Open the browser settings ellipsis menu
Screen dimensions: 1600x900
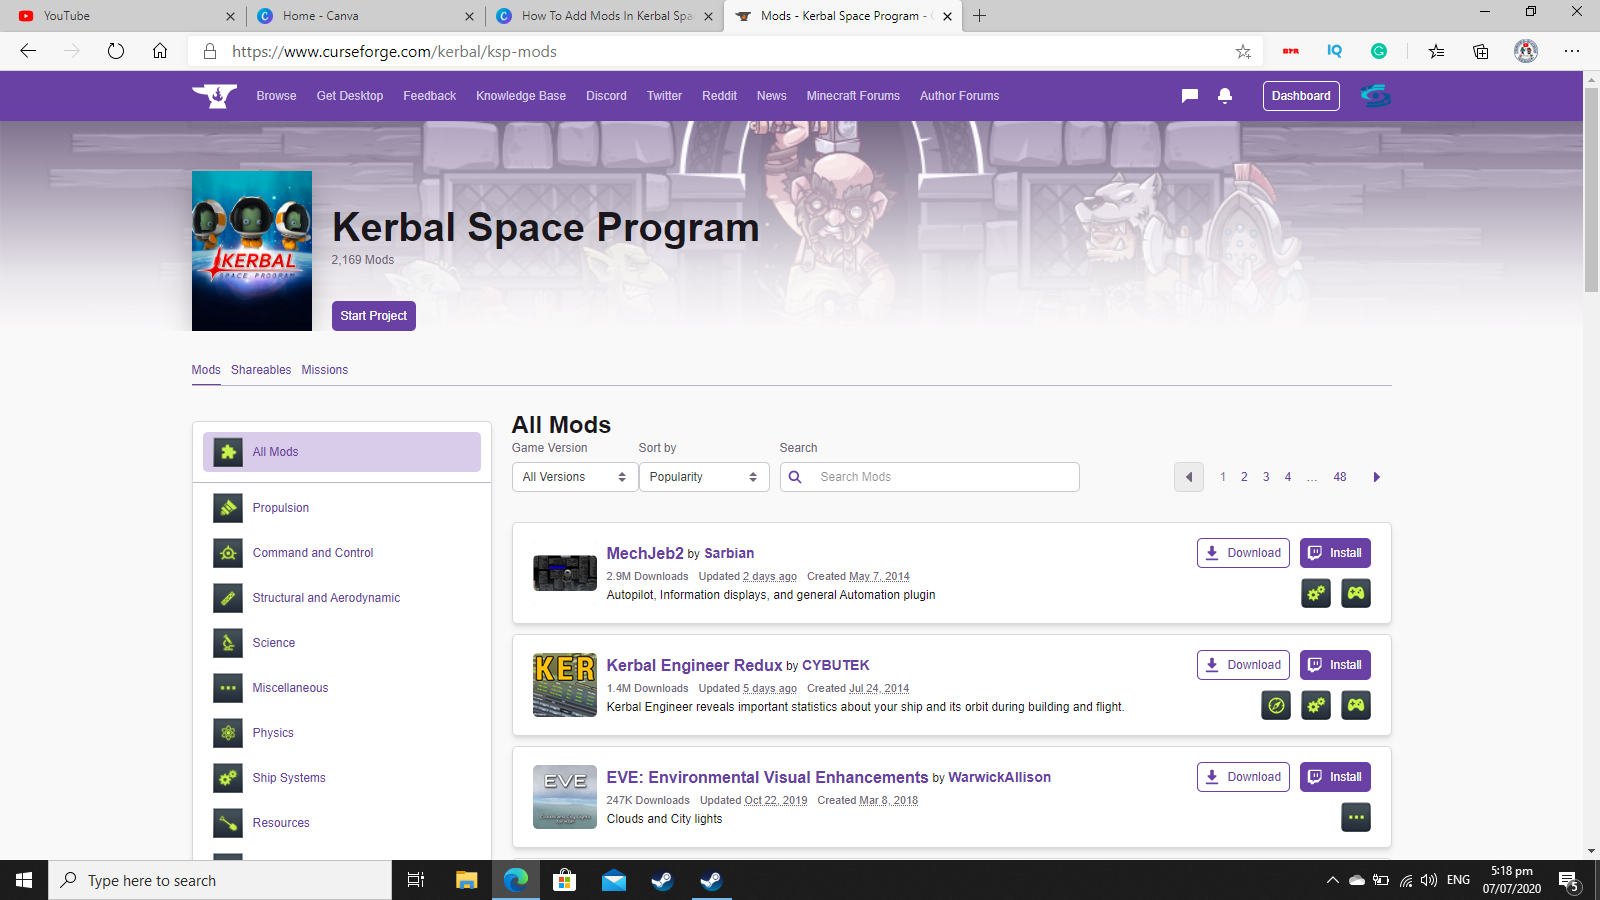pos(1572,52)
